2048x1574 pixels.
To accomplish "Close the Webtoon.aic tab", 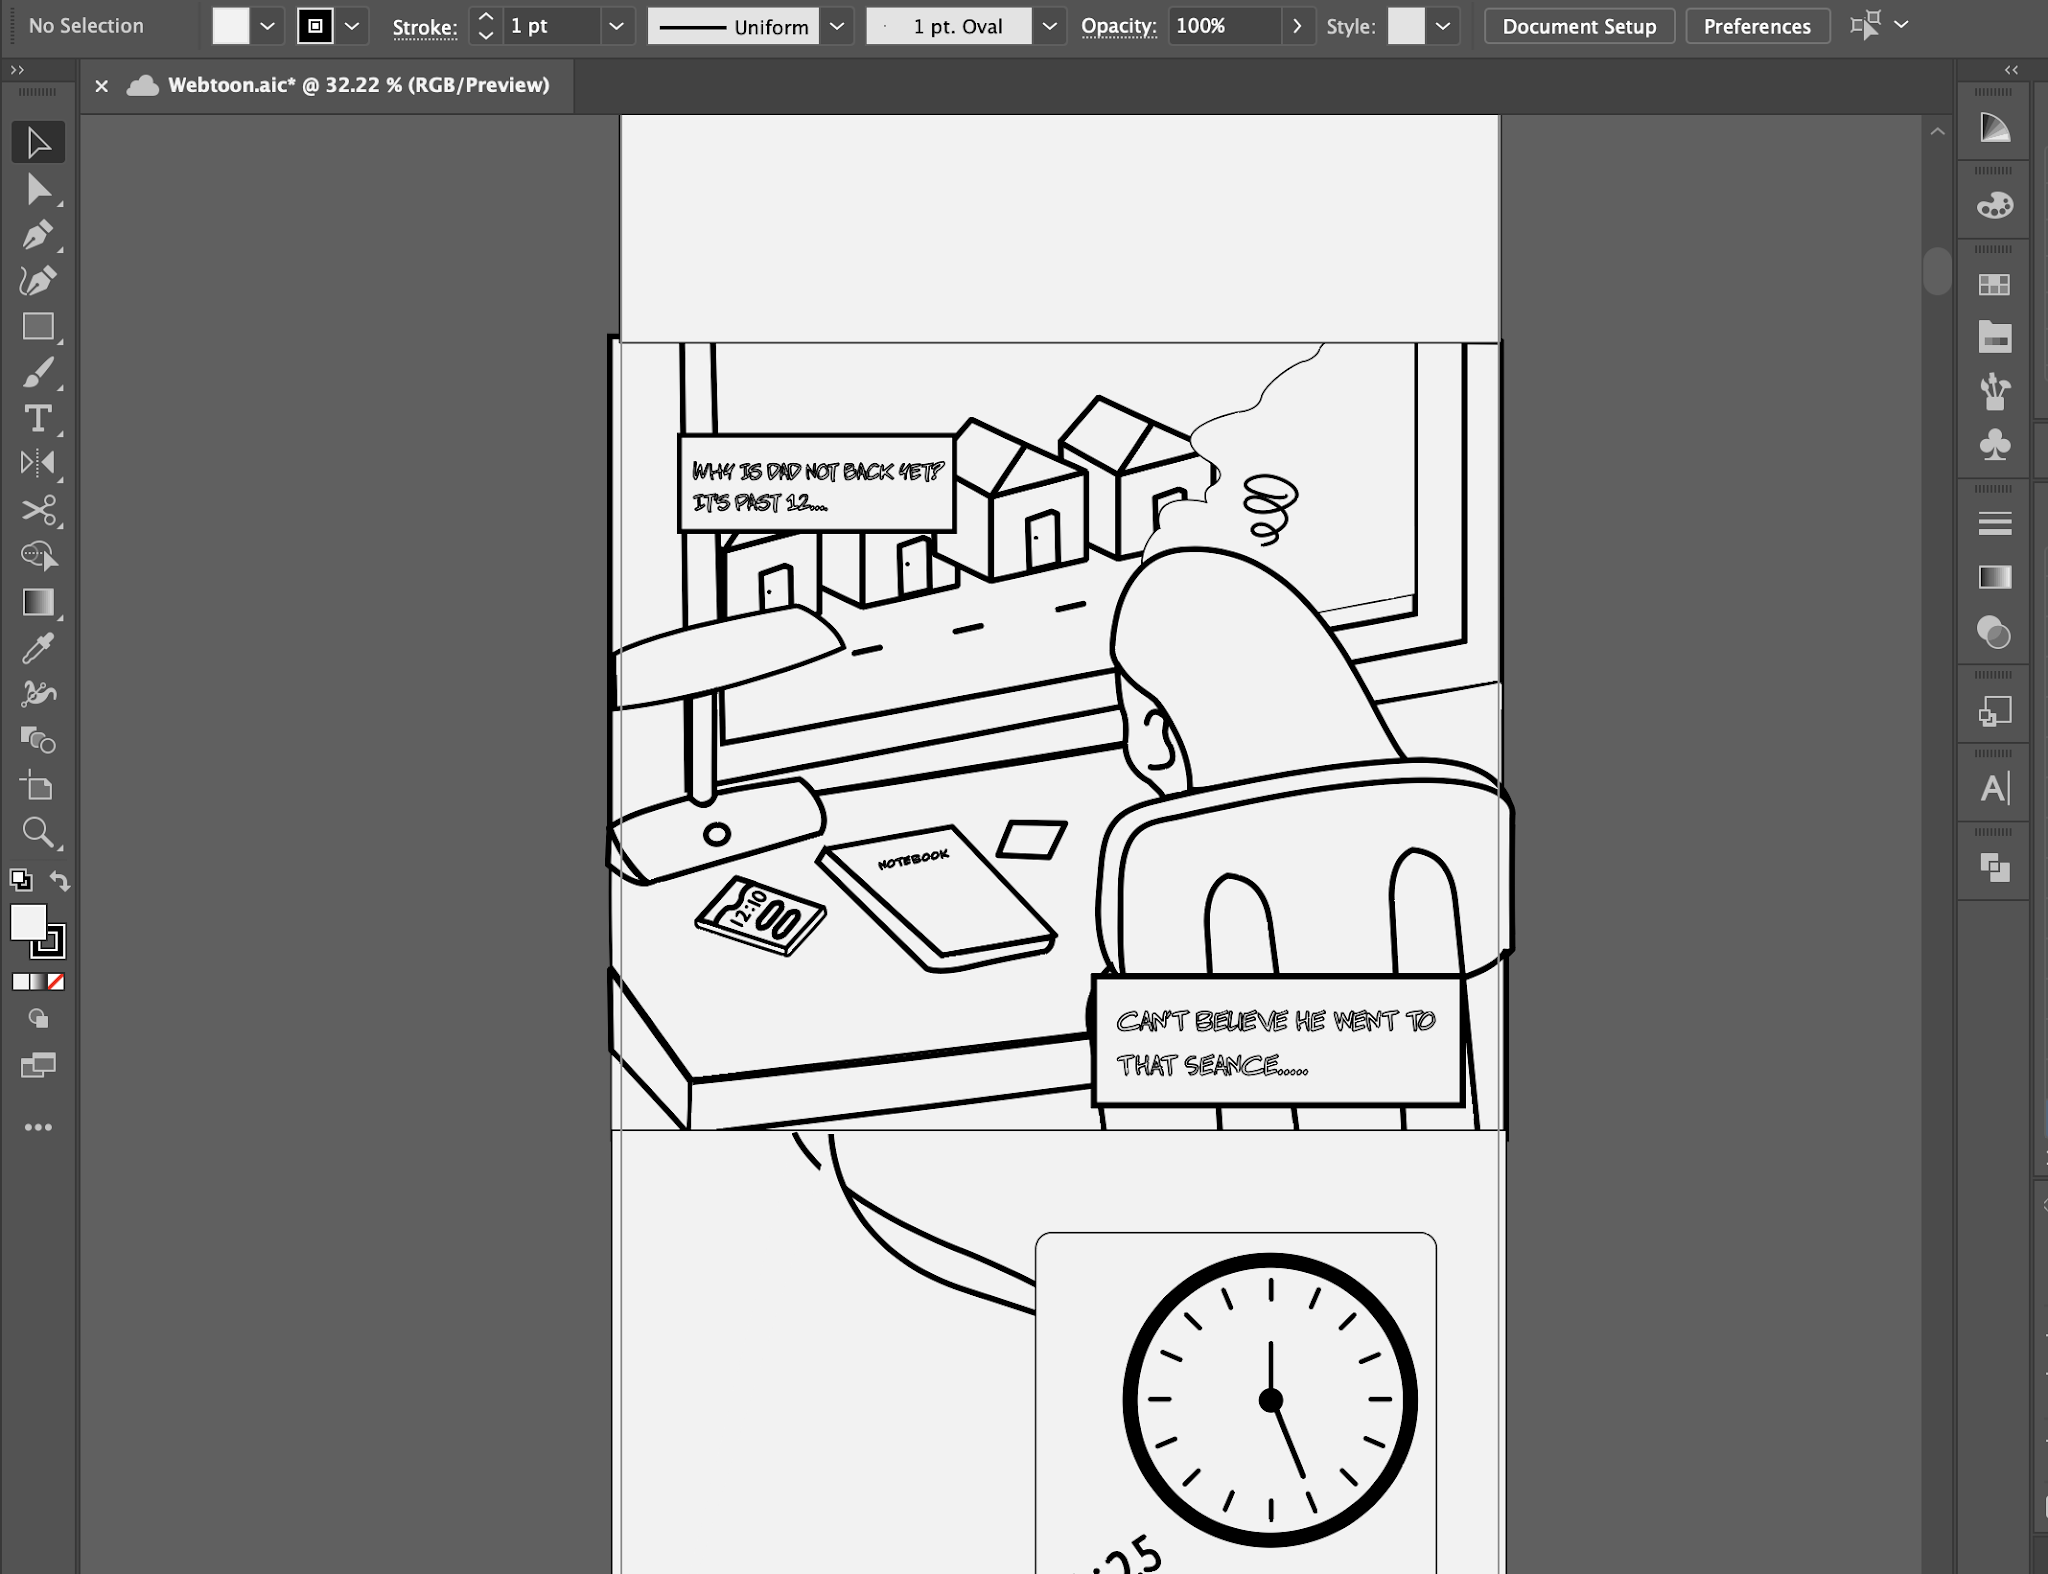I will pyautogui.click(x=101, y=86).
